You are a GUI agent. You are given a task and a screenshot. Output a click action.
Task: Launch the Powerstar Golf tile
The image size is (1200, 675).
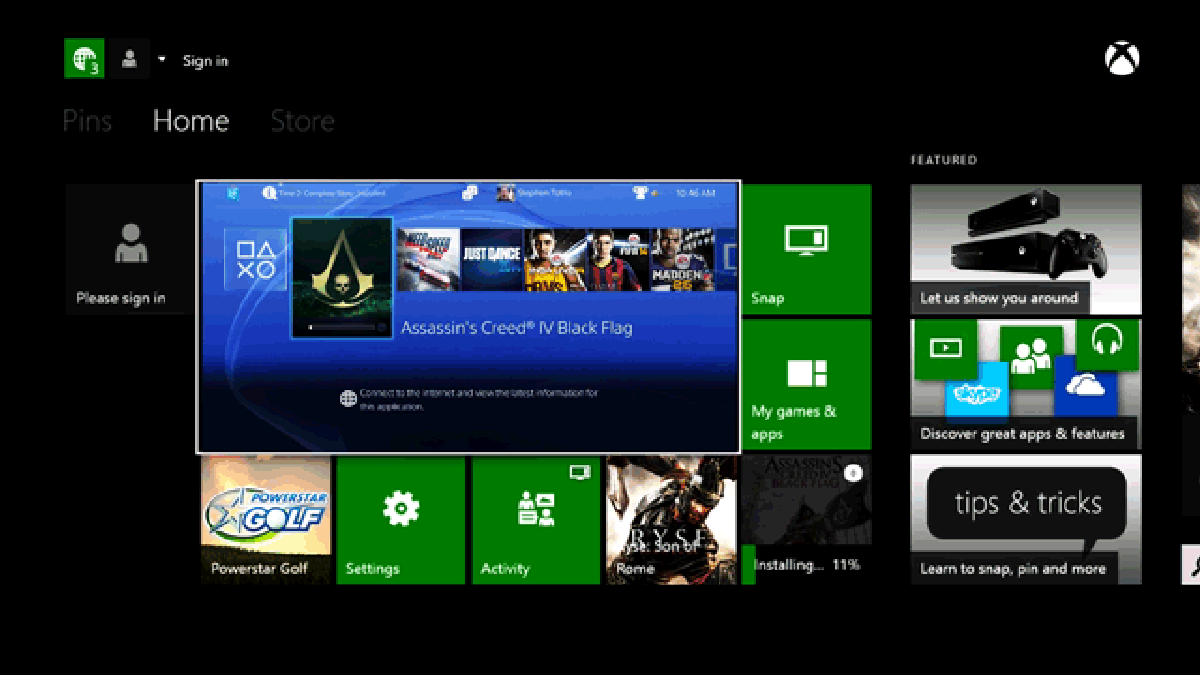266,520
